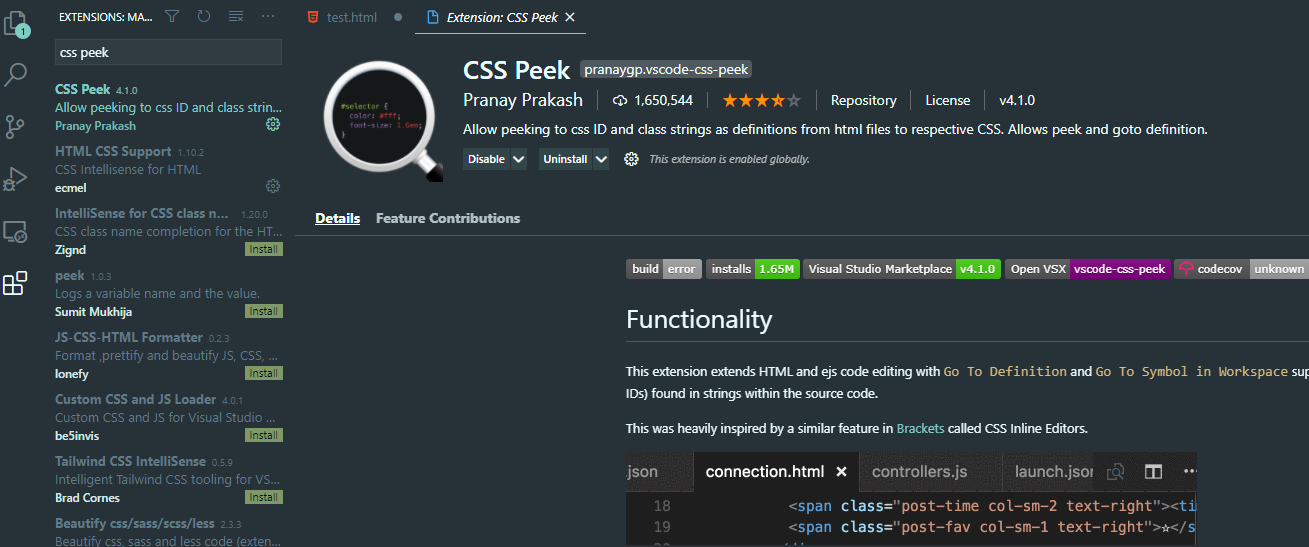This screenshot has width=1309, height=547.
Task: Click the install count download icon
Action: point(619,100)
